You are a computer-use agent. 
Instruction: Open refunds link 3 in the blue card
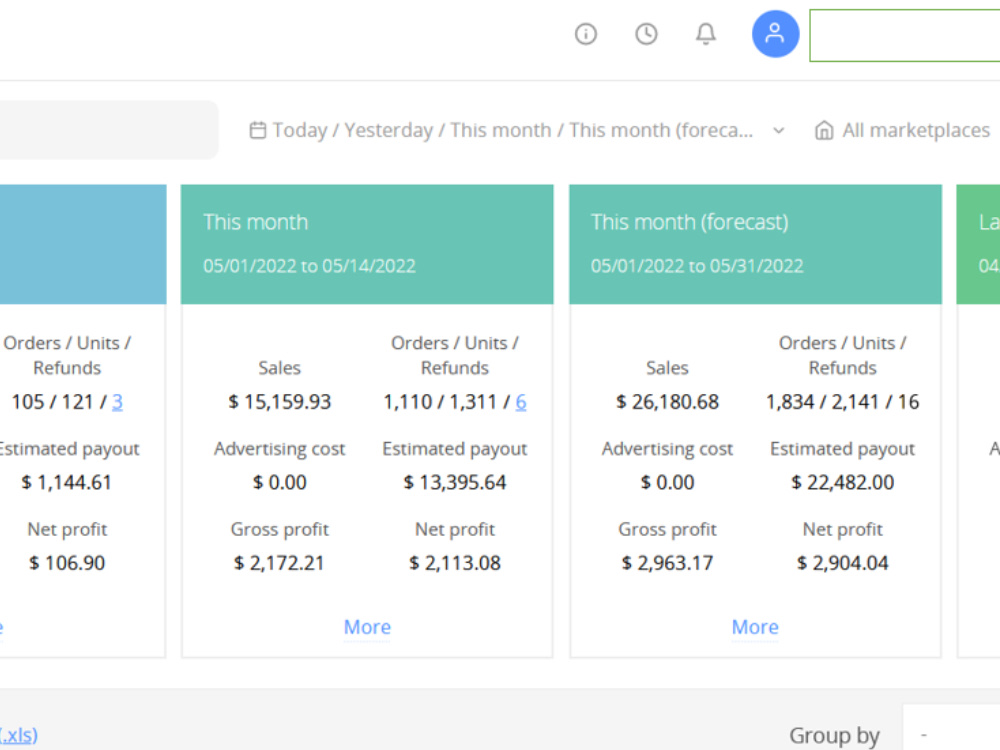117,402
